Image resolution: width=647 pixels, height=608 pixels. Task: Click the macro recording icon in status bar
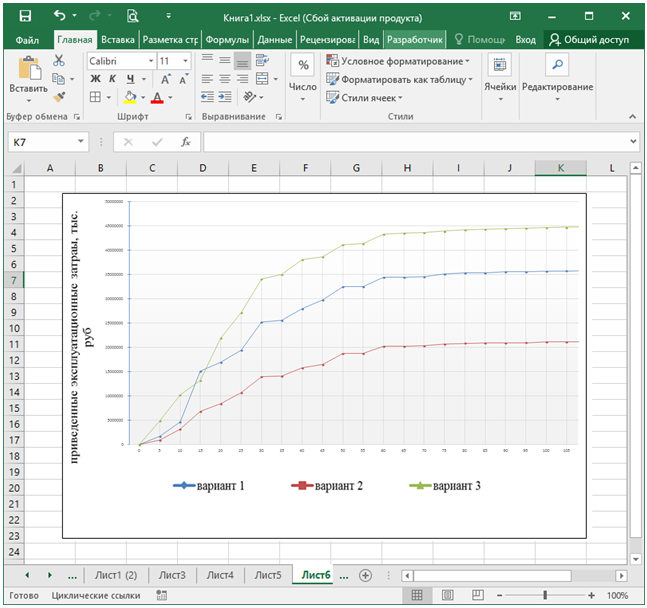pyautogui.click(x=162, y=595)
